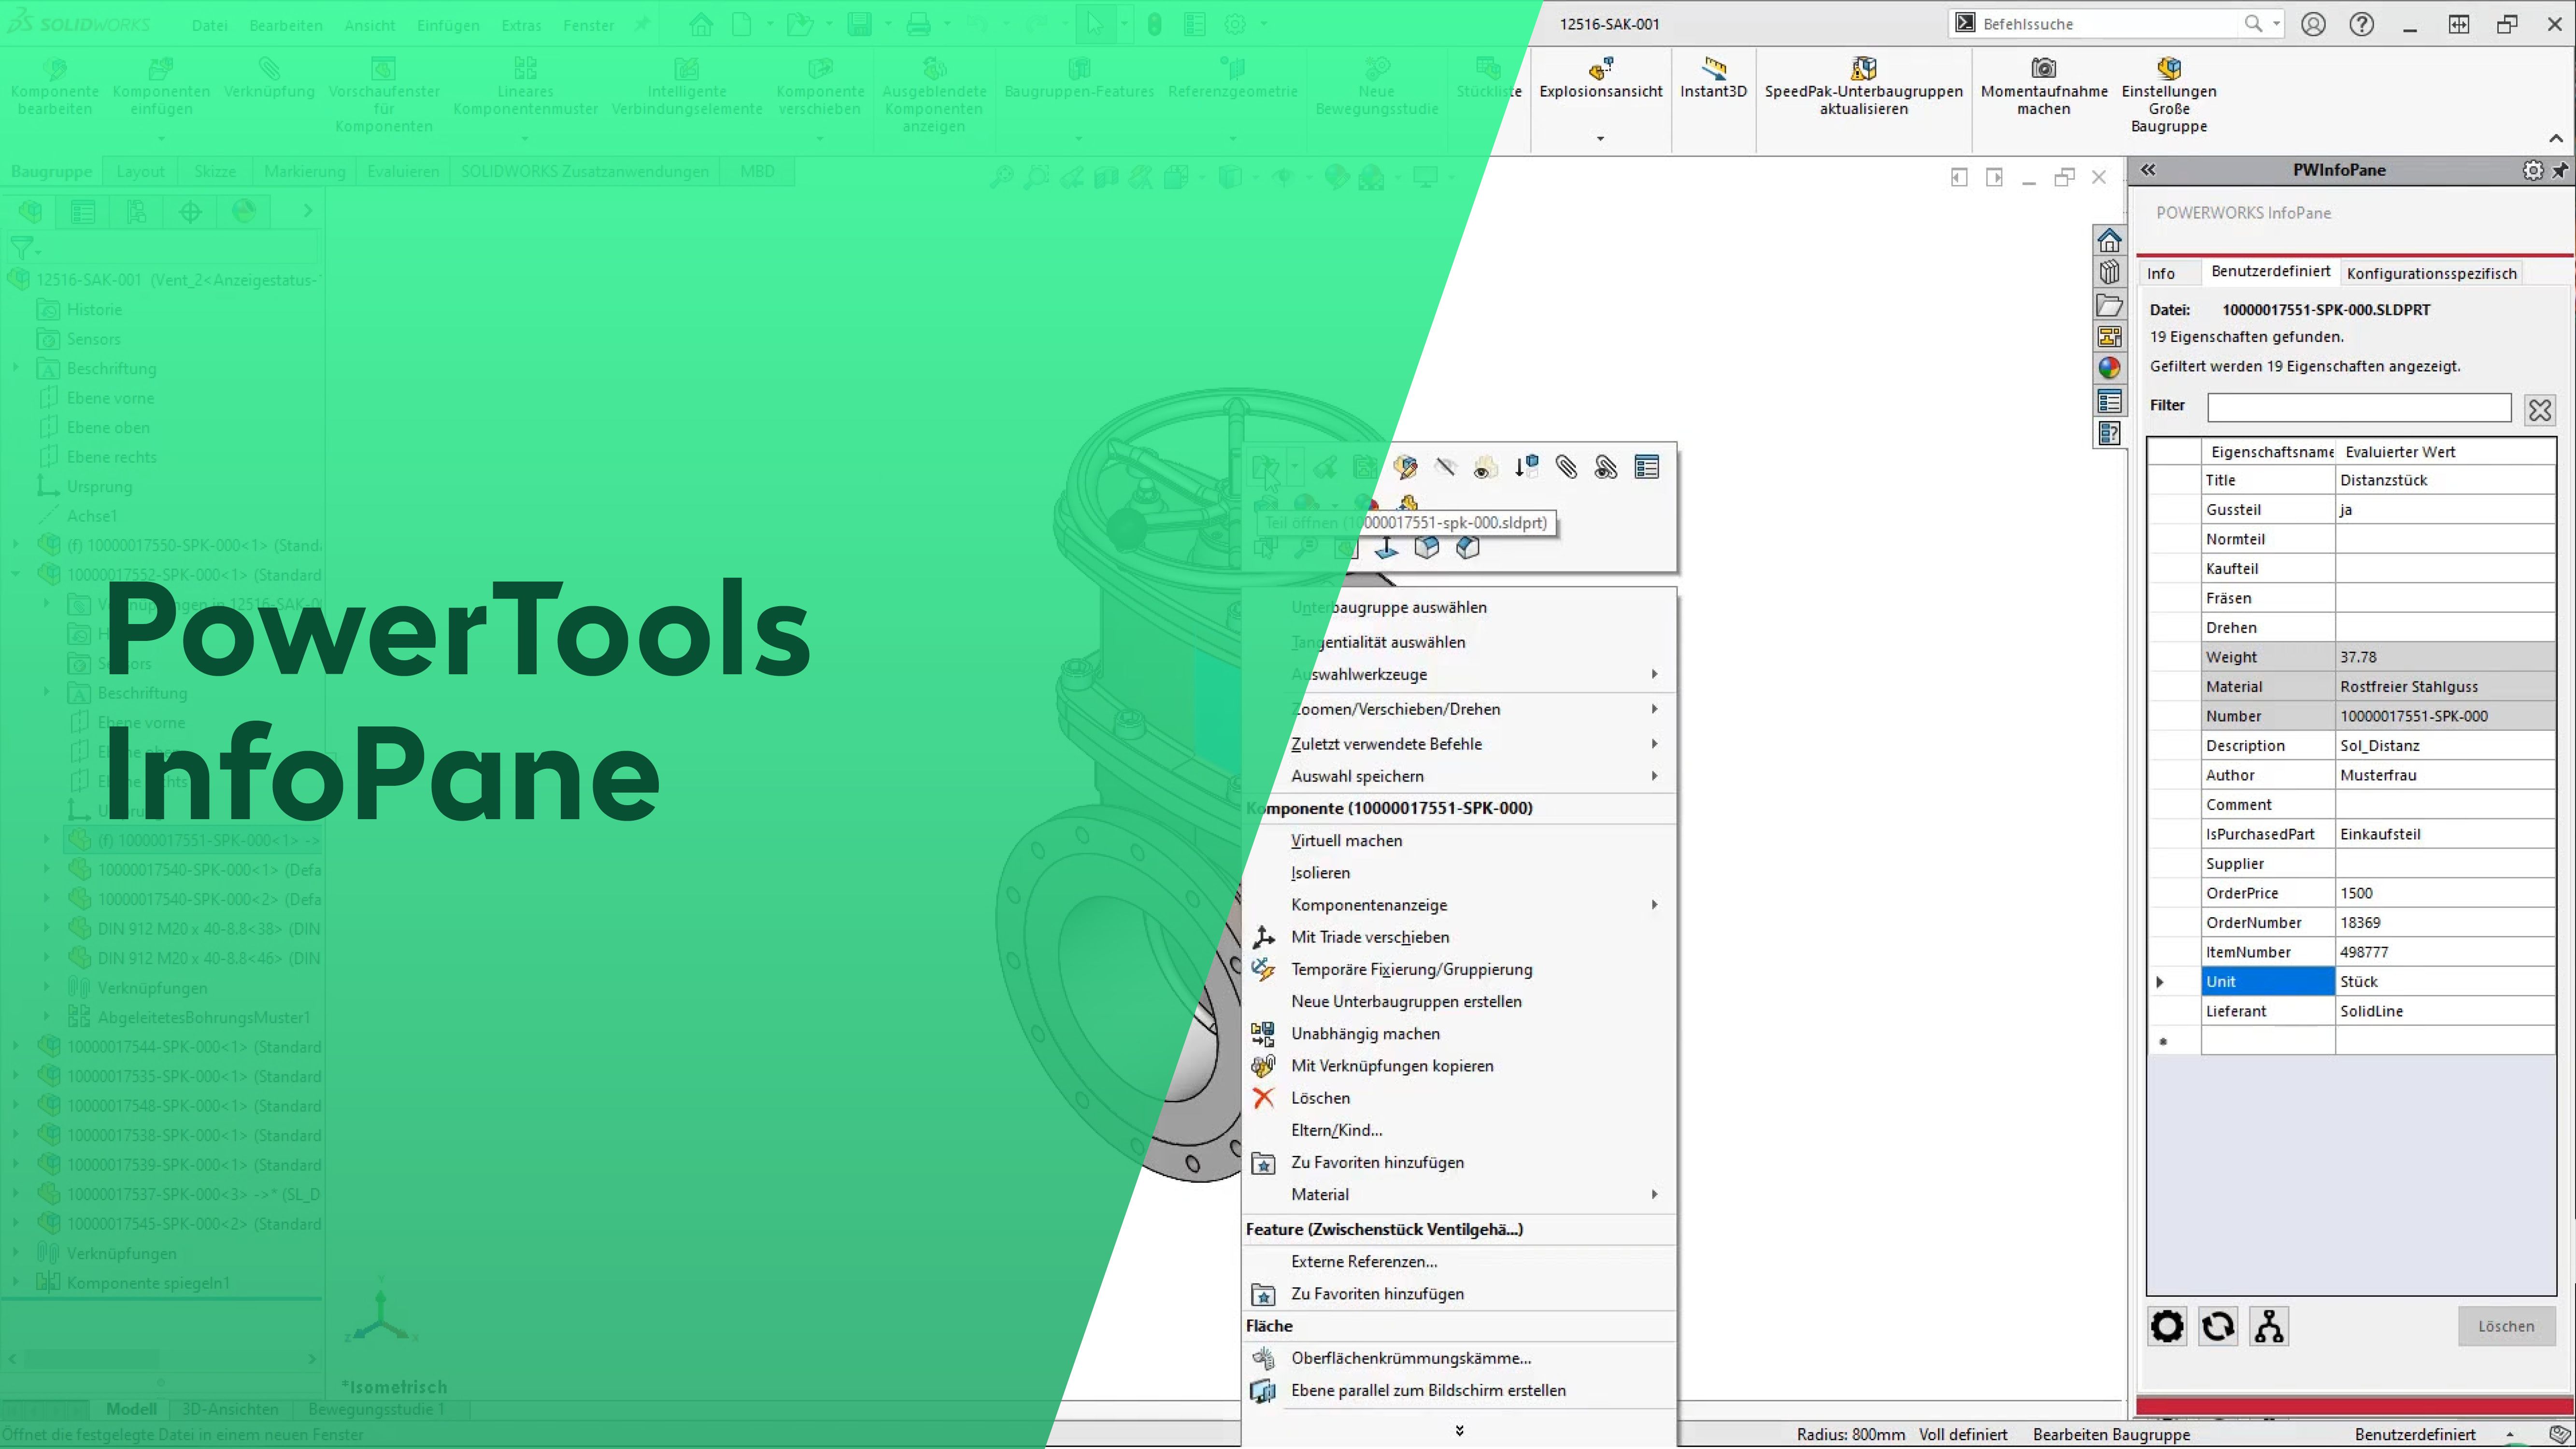Click the hierarchy tree icon in InfoPane
Image resolution: width=2576 pixels, height=1449 pixels.
pos(2268,1326)
